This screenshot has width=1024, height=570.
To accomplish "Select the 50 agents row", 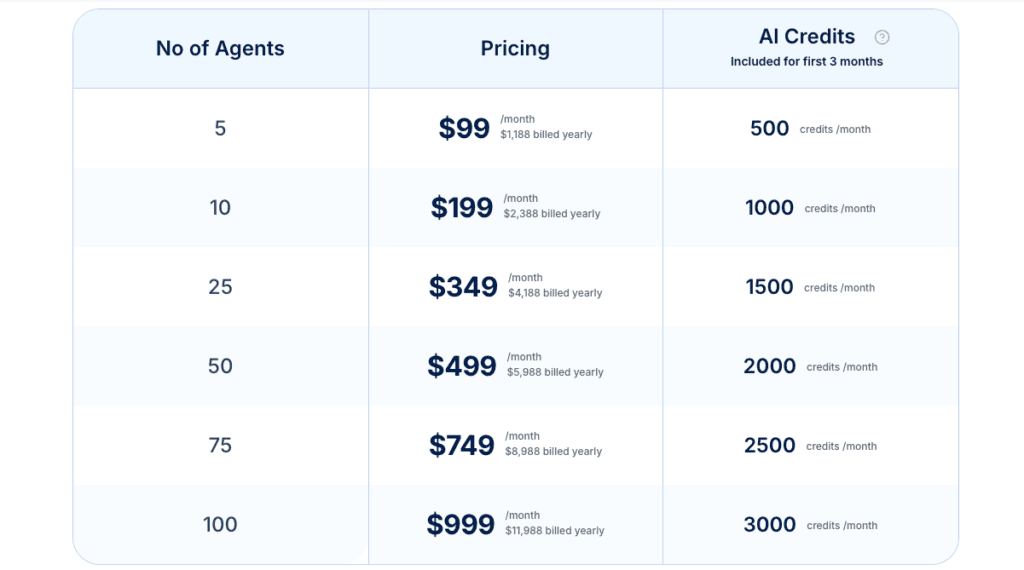I will [515, 366].
